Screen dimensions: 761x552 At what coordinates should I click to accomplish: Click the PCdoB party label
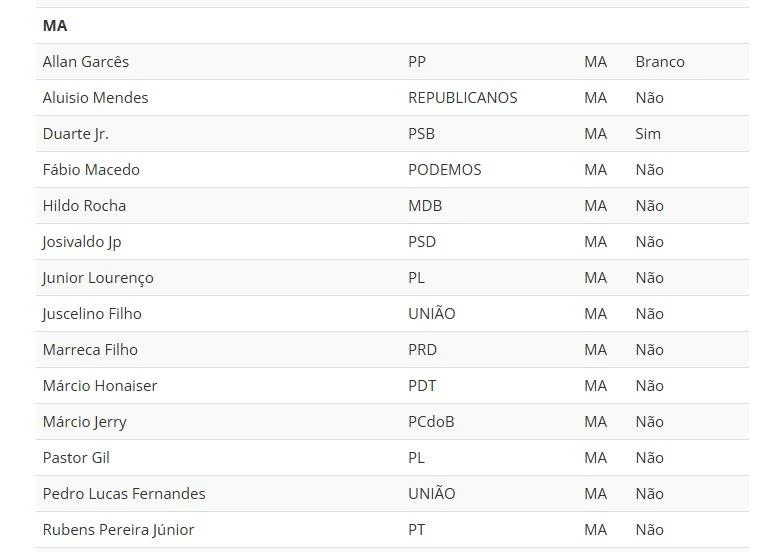point(431,422)
